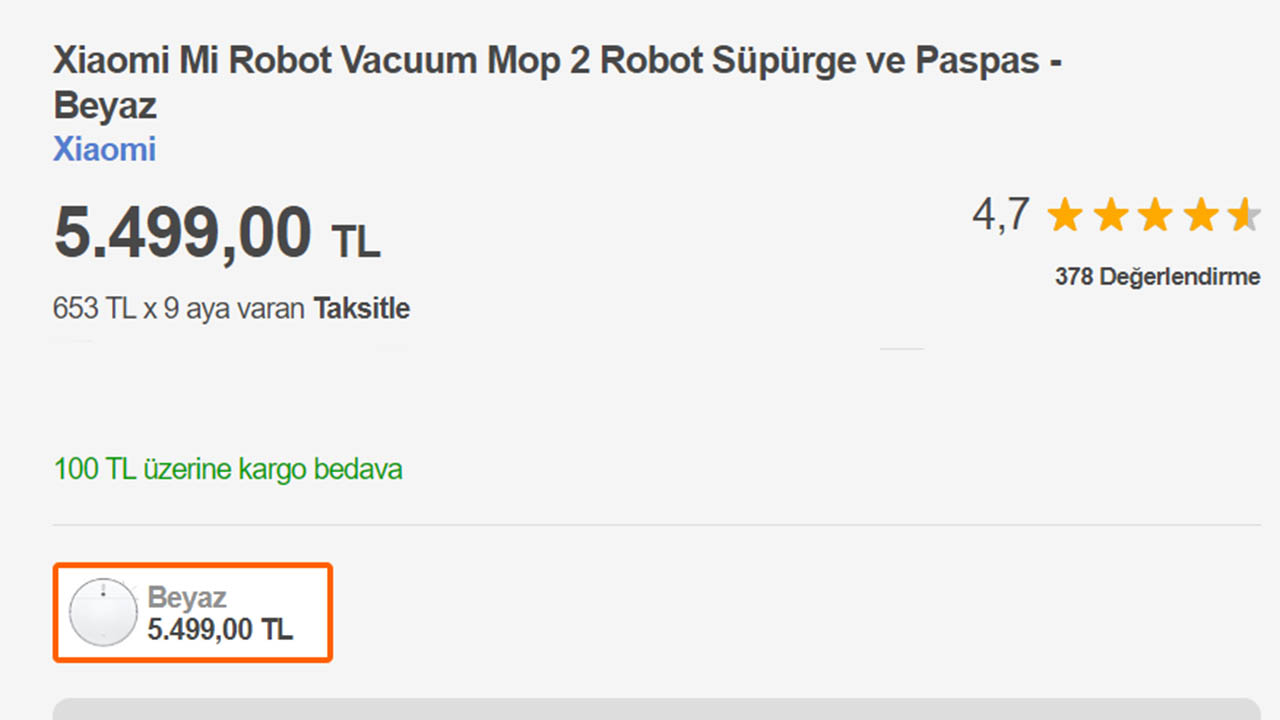The width and height of the screenshot is (1280, 720).
Task: Click the 4,7 rating score
Action: pyautogui.click(x=1000, y=215)
